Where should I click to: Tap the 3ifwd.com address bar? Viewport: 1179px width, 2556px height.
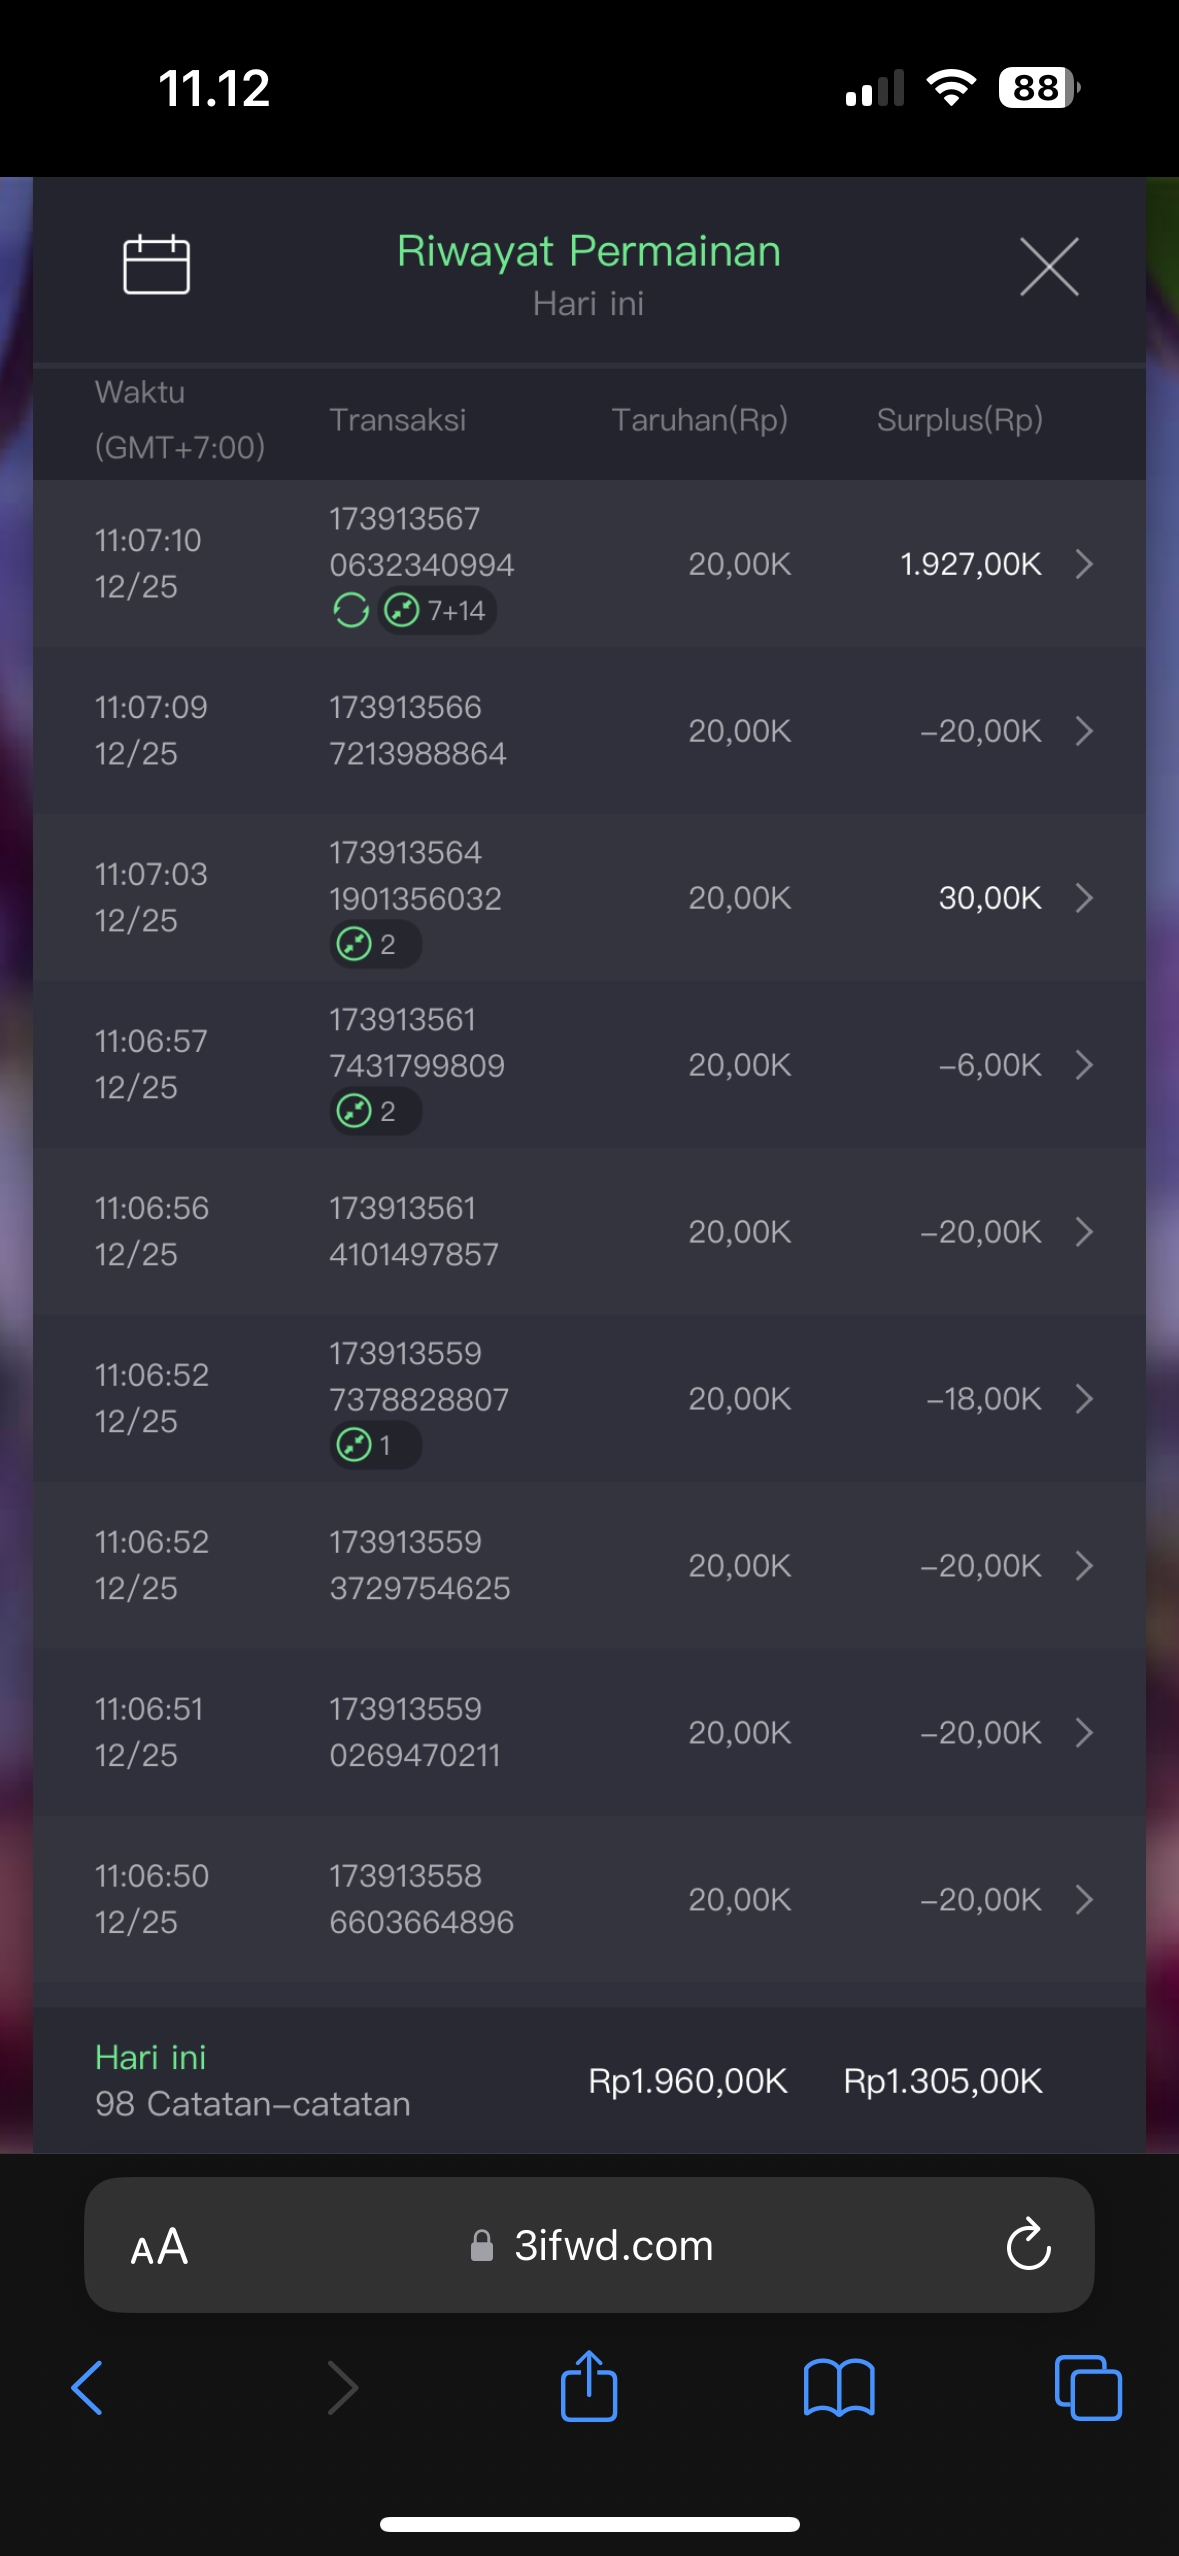pos(612,2246)
